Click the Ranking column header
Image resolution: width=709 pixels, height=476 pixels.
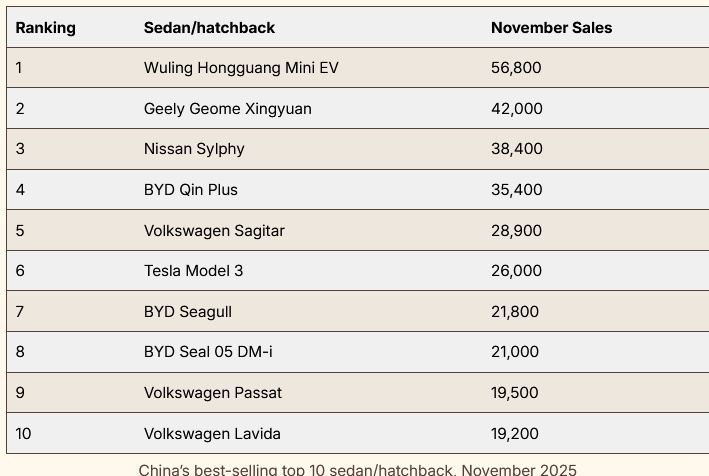click(46, 28)
